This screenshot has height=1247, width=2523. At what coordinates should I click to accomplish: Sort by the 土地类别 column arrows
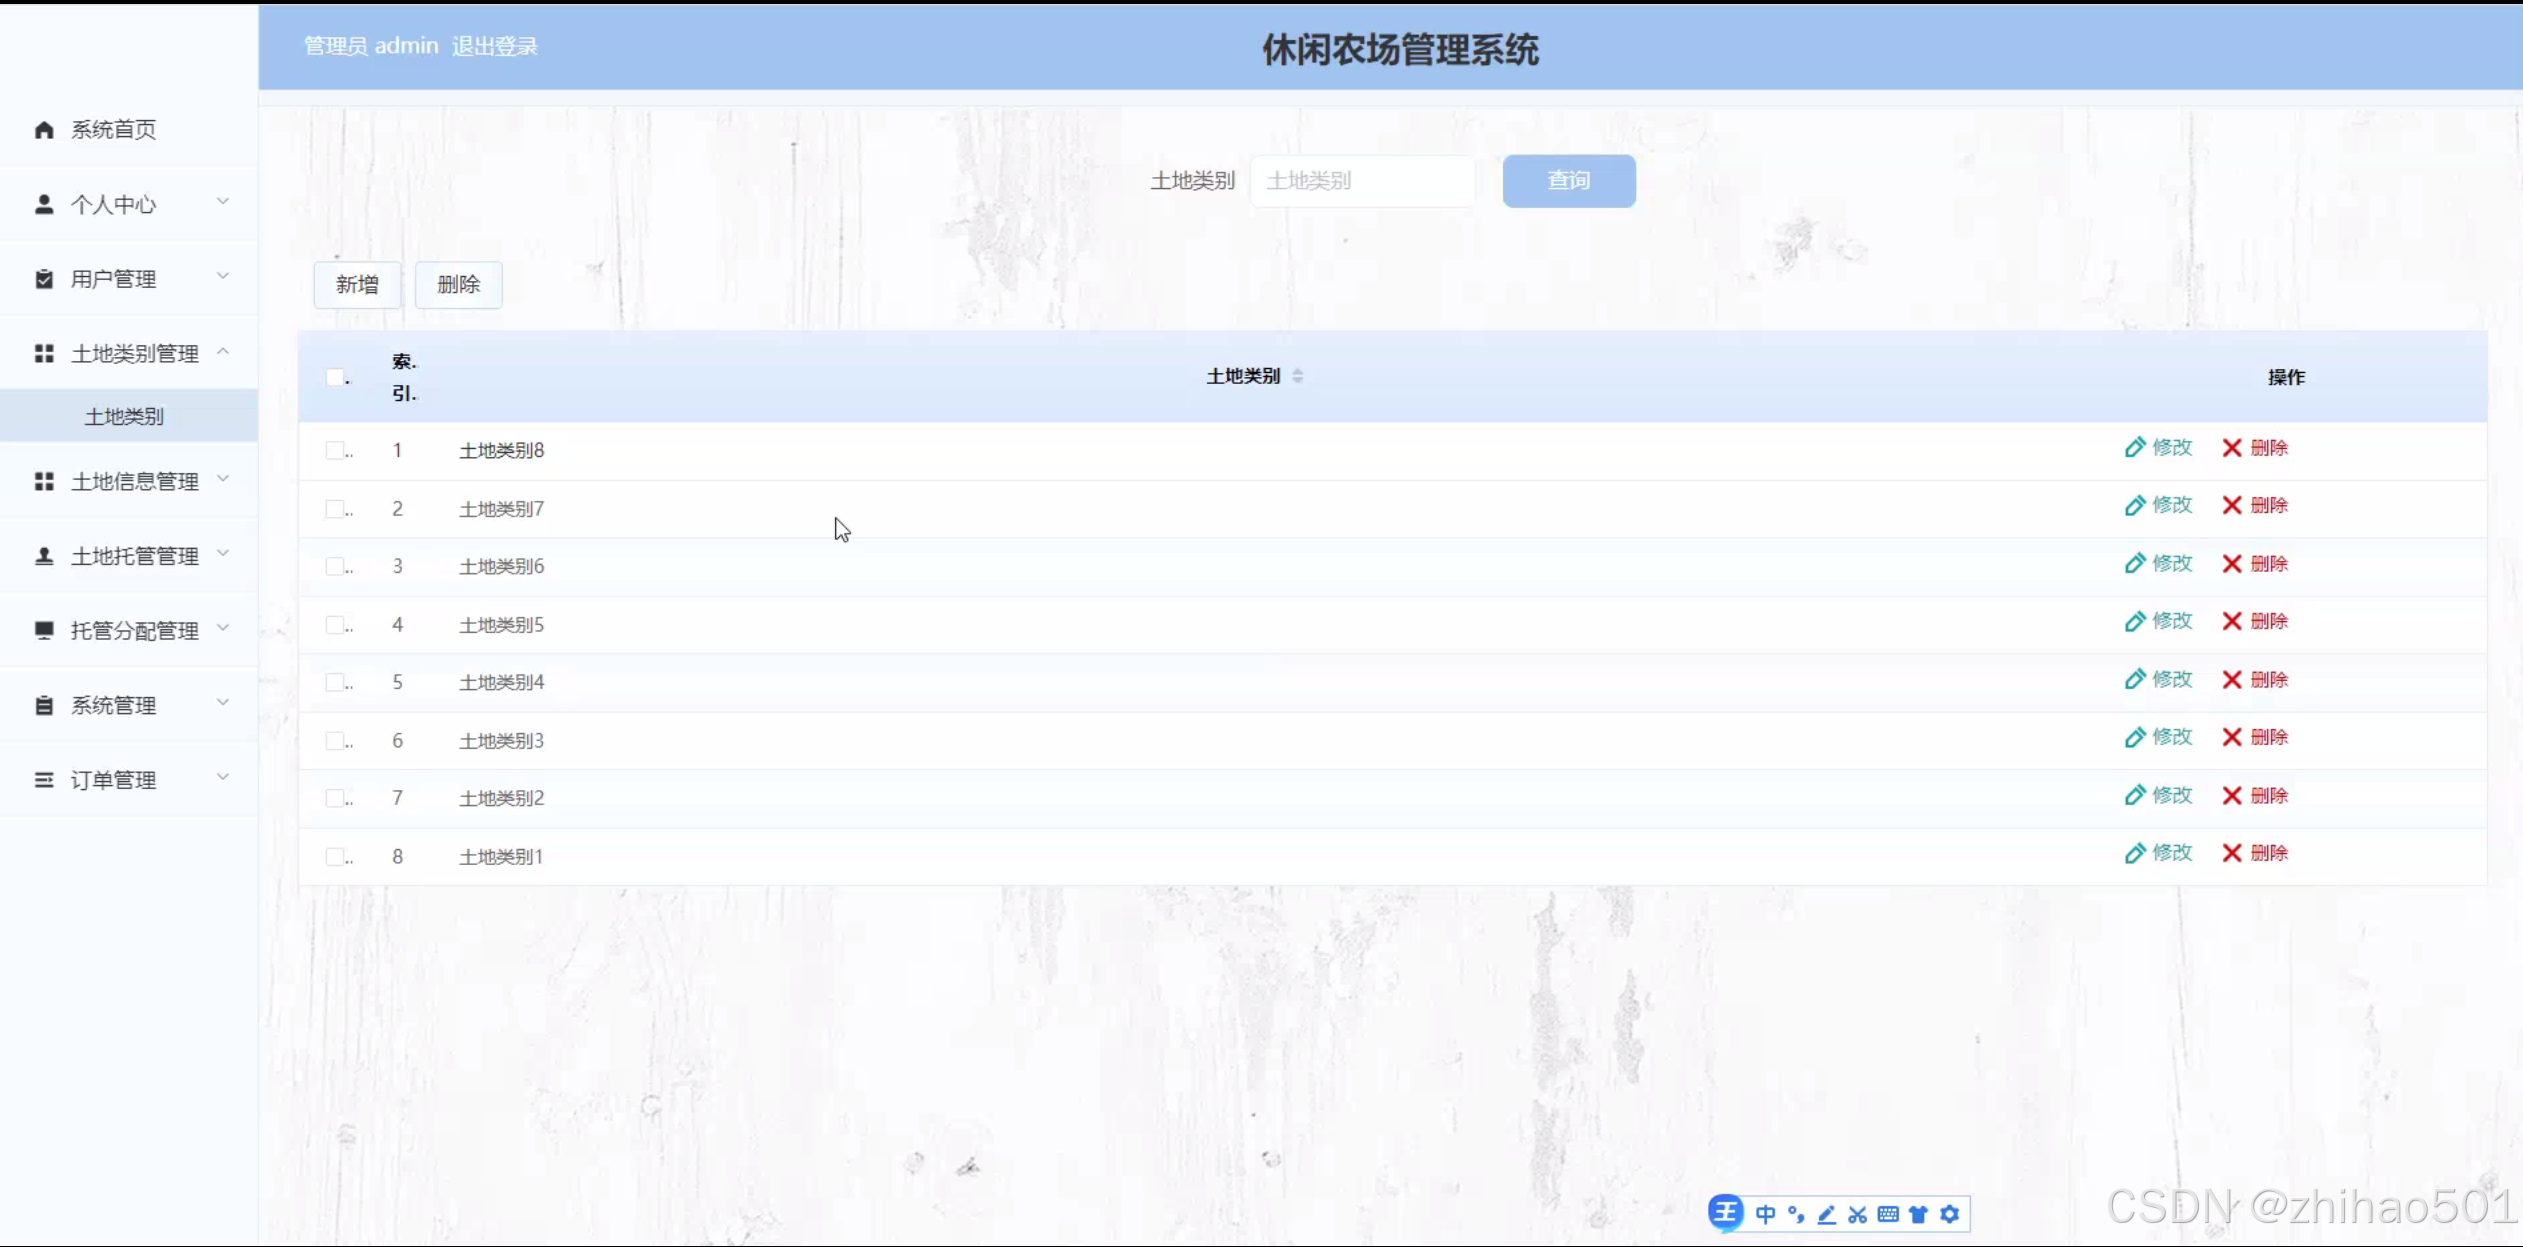click(1297, 376)
